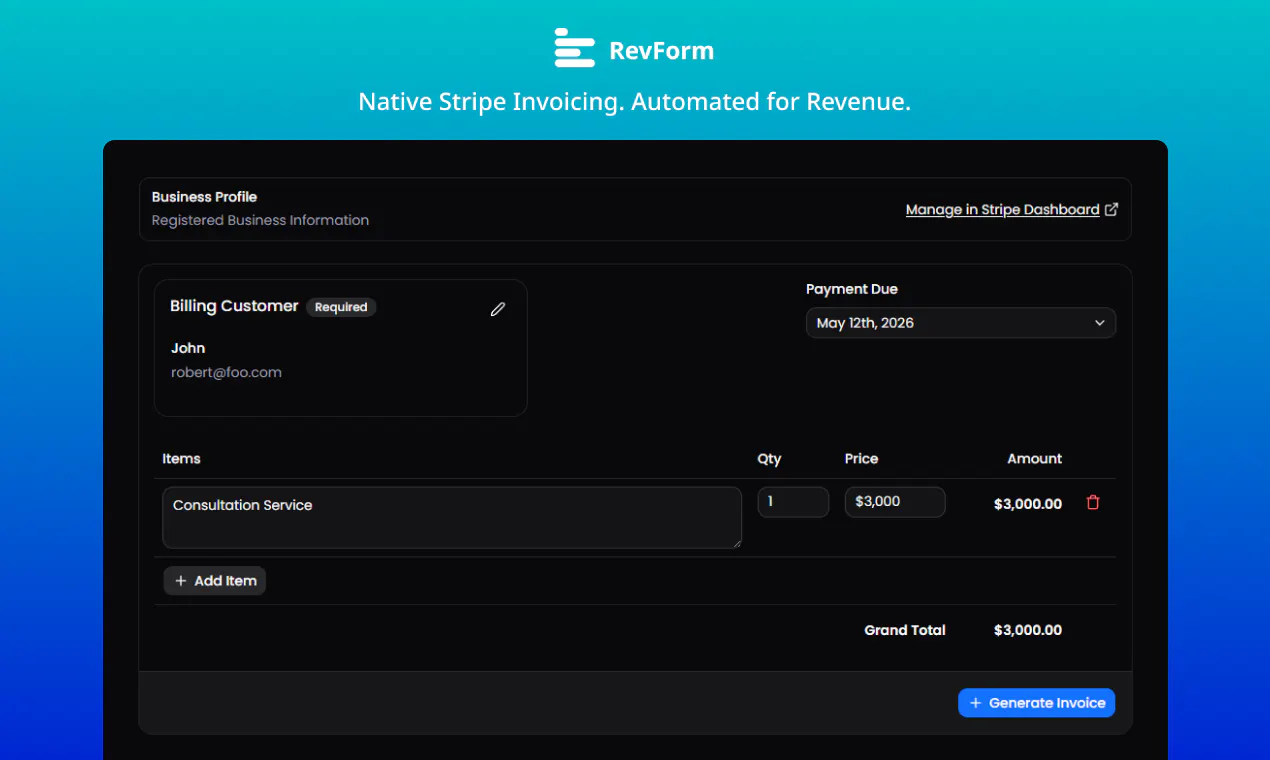Click the Qty input field showing 1
Screen dimensions: 1270x760
coord(793,502)
